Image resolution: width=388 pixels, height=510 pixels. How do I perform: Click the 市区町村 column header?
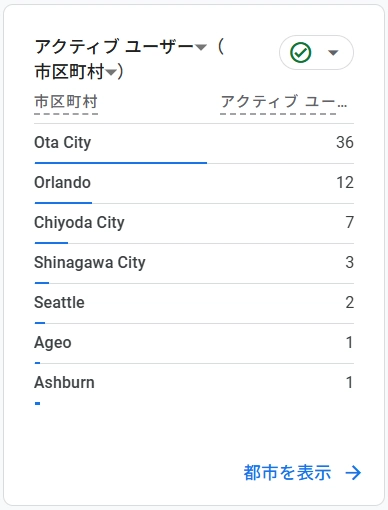tap(66, 102)
